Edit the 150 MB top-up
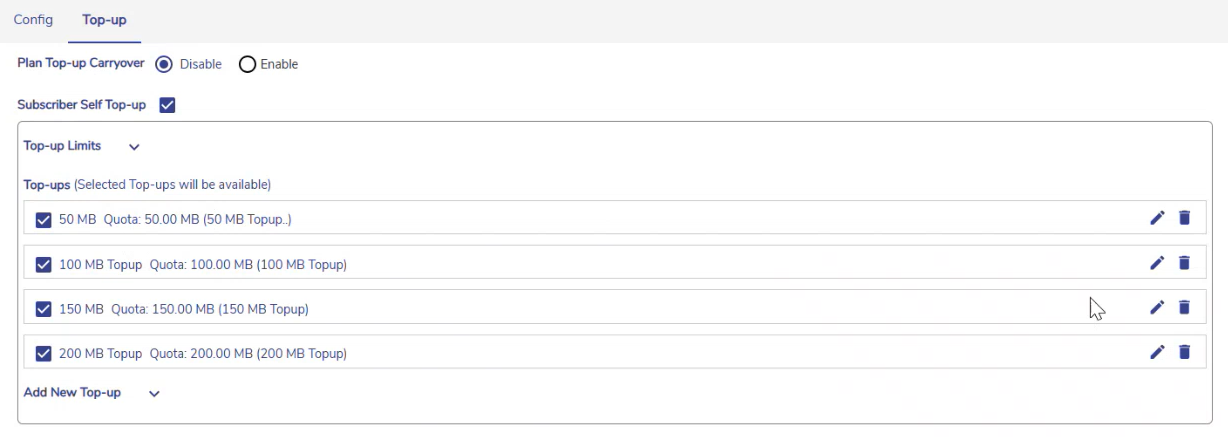Viewport: 1228px width, 437px height. pos(1158,308)
